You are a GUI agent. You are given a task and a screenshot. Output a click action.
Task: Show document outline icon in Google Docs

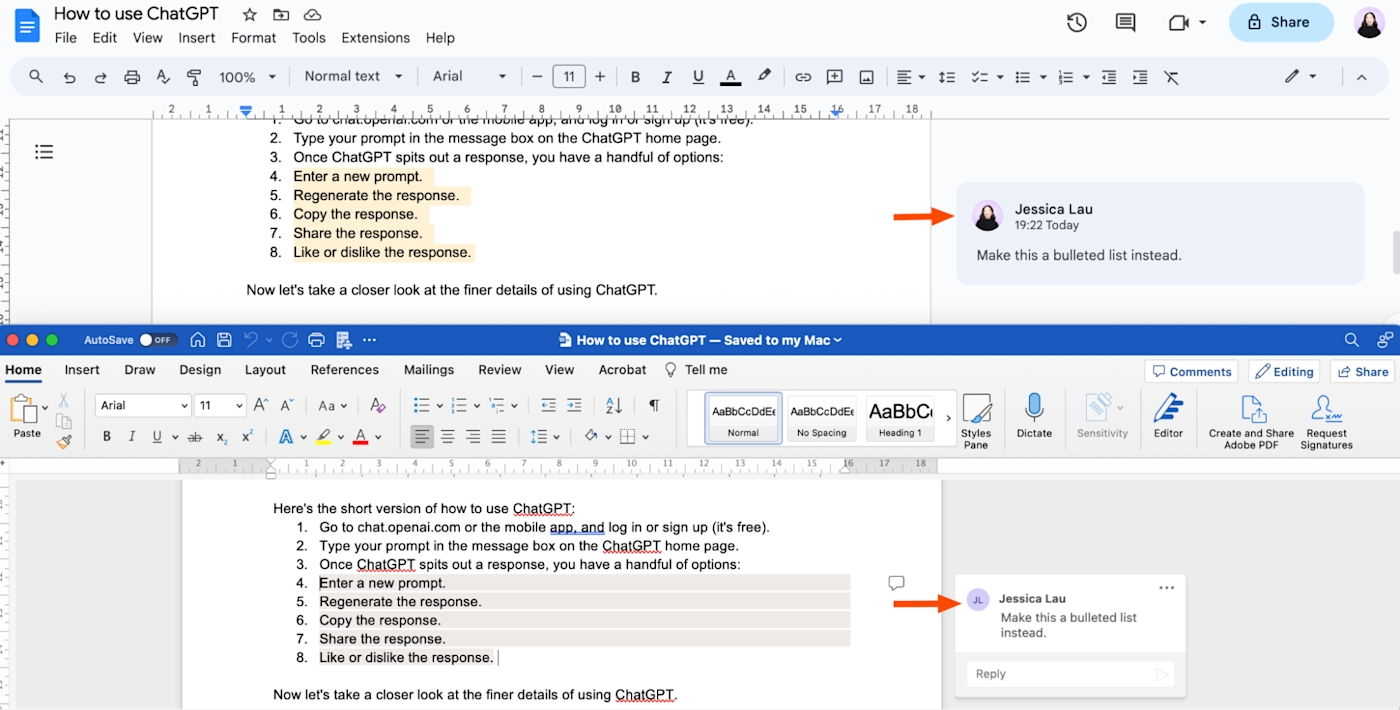pyautogui.click(x=44, y=152)
